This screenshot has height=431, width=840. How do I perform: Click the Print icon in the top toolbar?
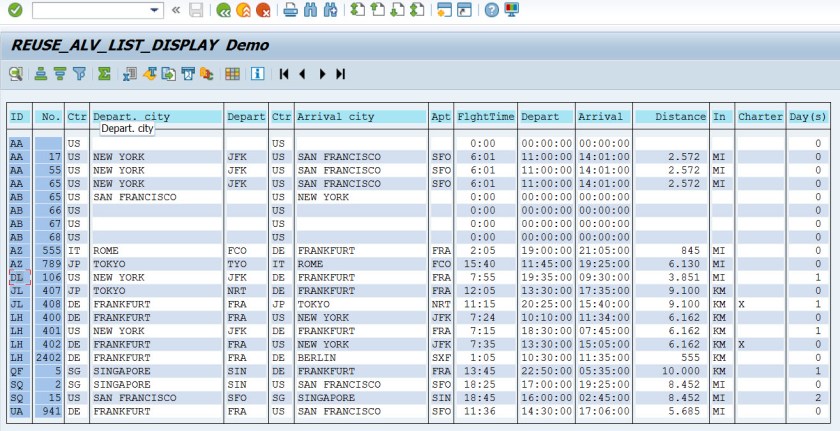click(290, 10)
